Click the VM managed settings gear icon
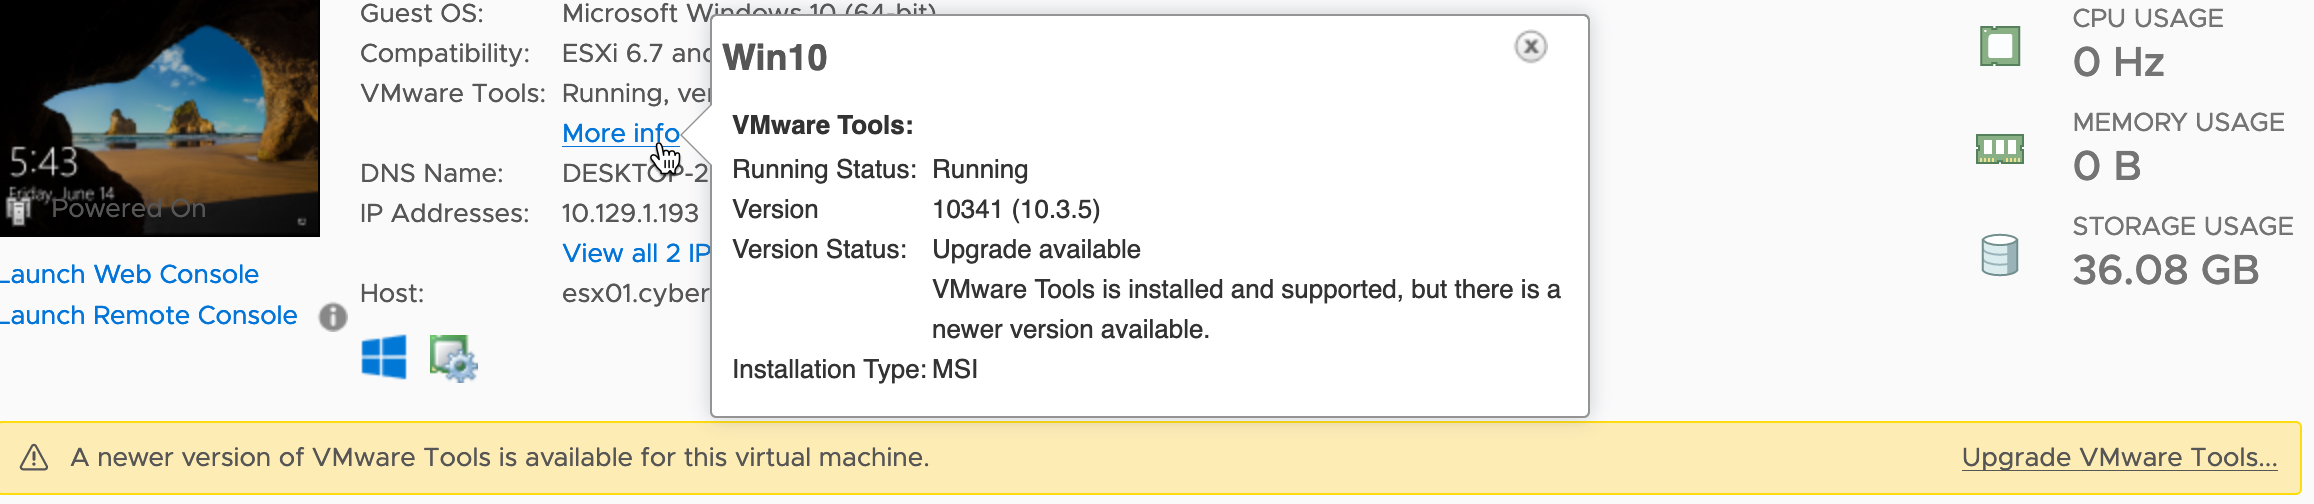 click(x=454, y=358)
